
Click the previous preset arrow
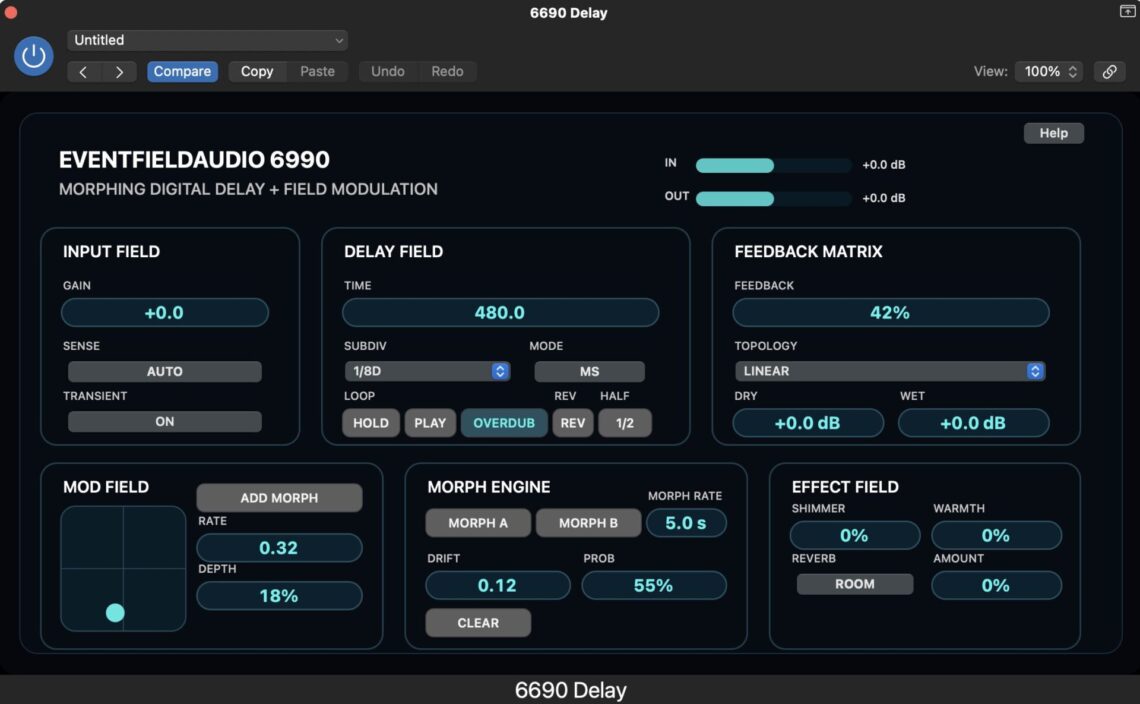(x=83, y=71)
